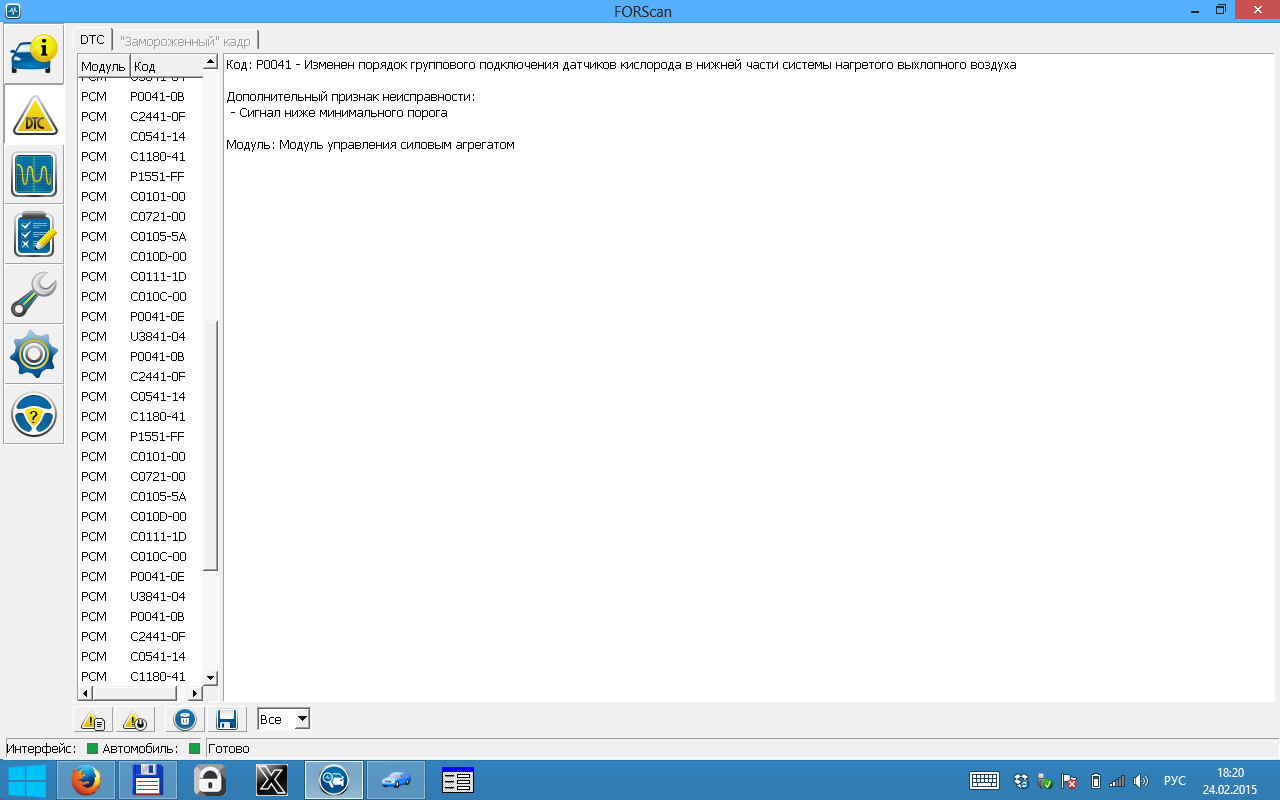Screen dimensions: 1280x800
Task: Click 'Модуль: Модуль управления силовым агрегатом' line
Action: 370,145
